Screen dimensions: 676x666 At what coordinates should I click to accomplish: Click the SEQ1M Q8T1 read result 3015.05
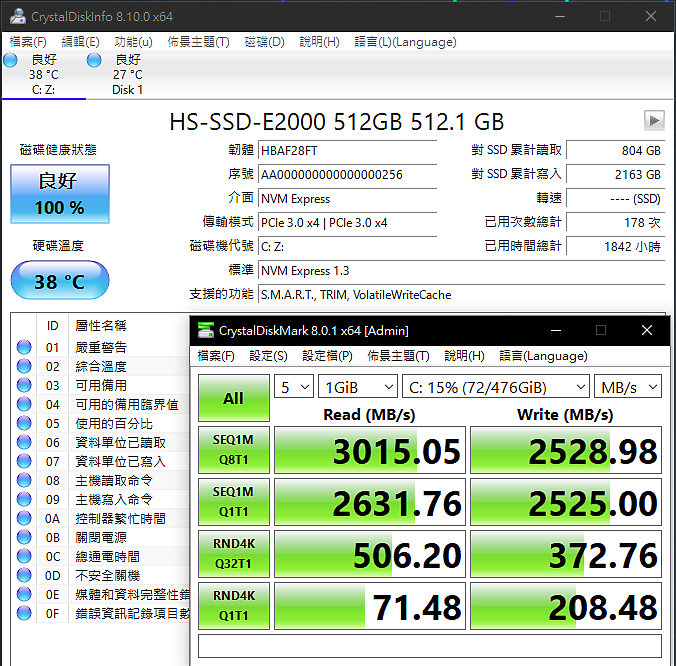point(370,450)
